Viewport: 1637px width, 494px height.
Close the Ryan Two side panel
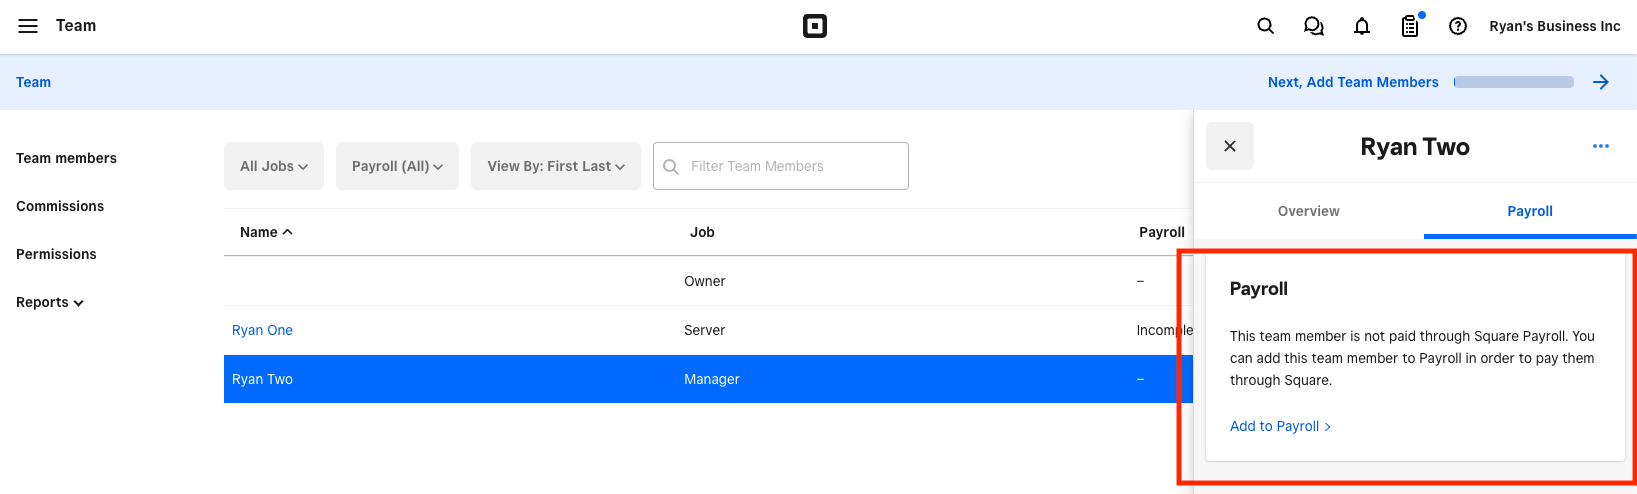tap(1230, 146)
